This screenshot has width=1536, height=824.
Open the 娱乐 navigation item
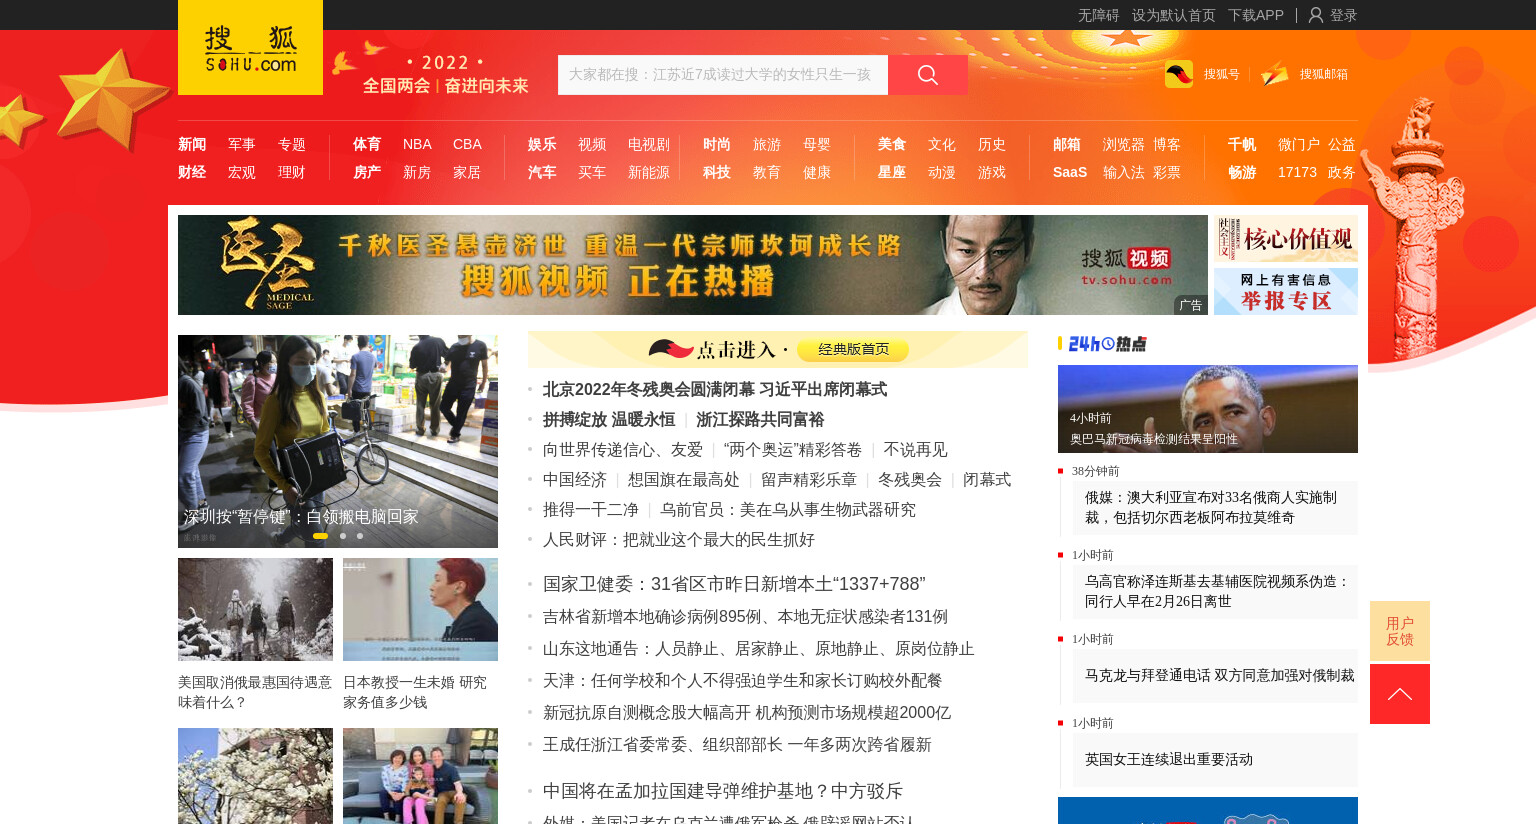click(x=542, y=144)
